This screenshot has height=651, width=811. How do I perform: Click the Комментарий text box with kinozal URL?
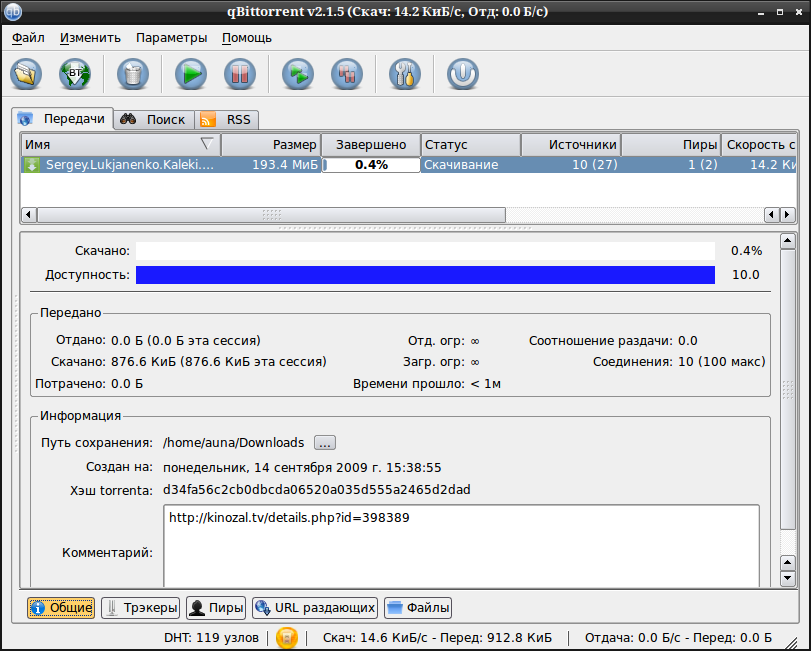click(x=461, y=546)
